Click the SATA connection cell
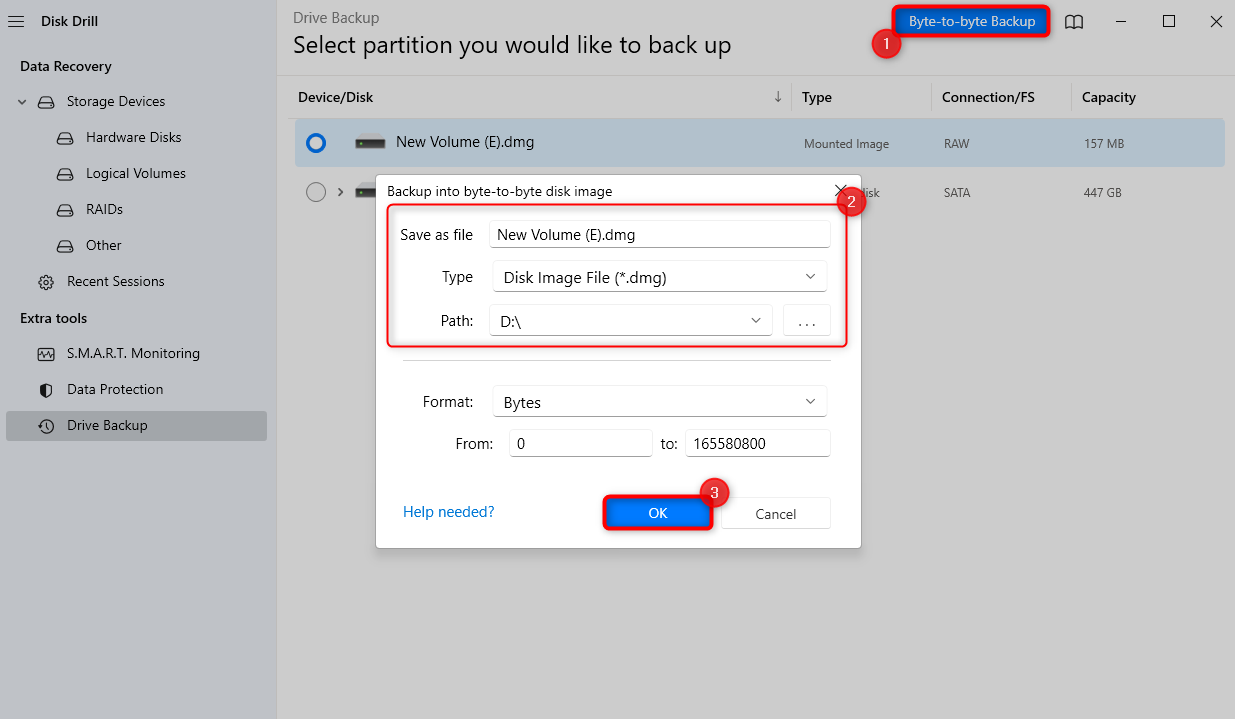The image size is (1235, 719). click(958, 192)
